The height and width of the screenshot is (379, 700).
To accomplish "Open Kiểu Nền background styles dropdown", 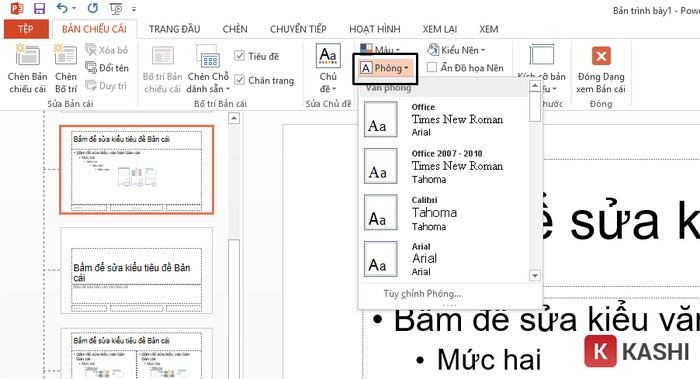I will (456, 50).
